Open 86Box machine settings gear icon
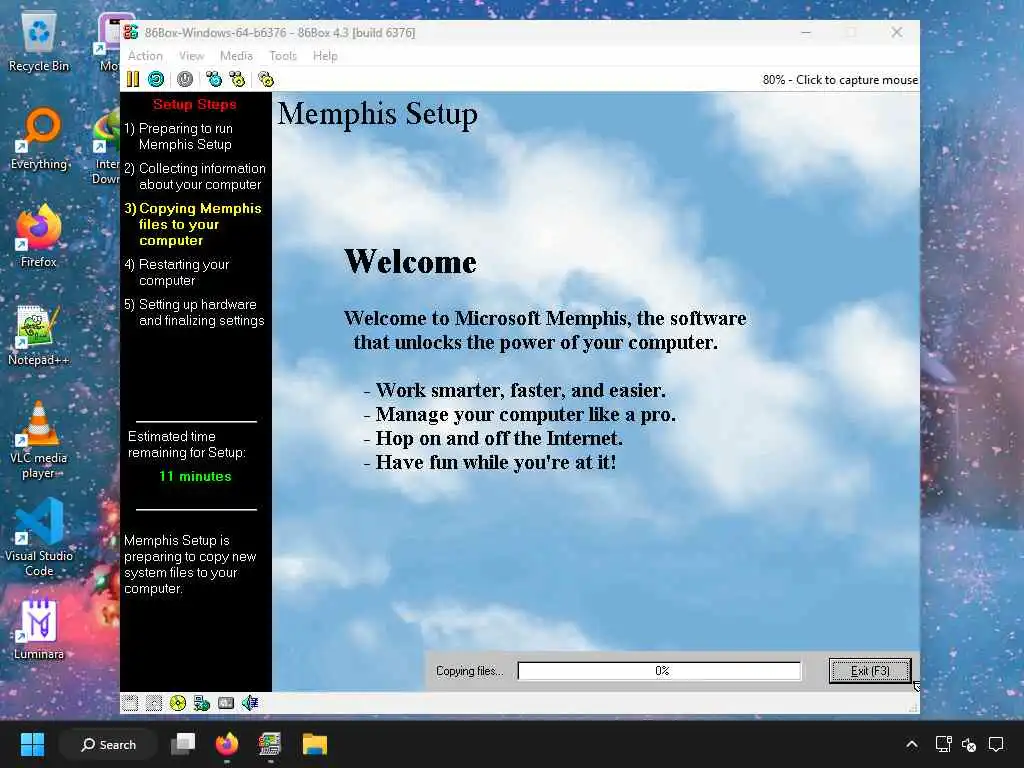The width and height of the screenshot is (1024, 768). (266, 79)
